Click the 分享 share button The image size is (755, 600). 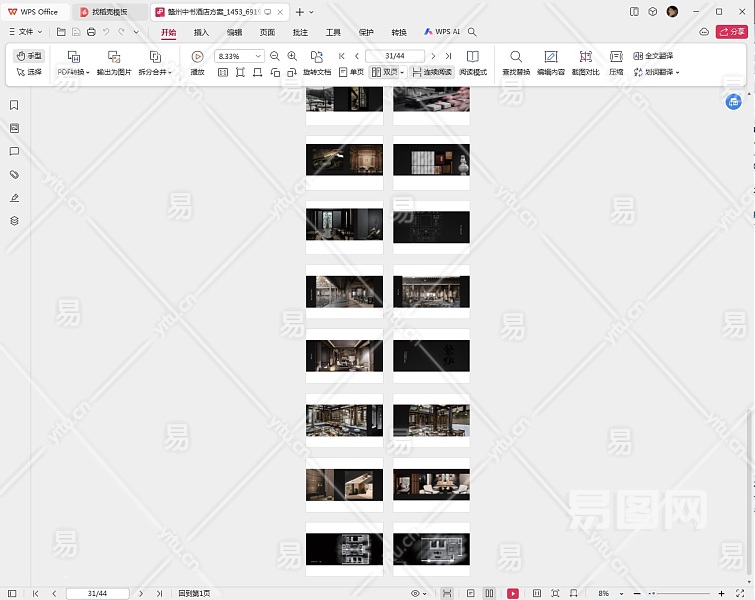(731, 32)
